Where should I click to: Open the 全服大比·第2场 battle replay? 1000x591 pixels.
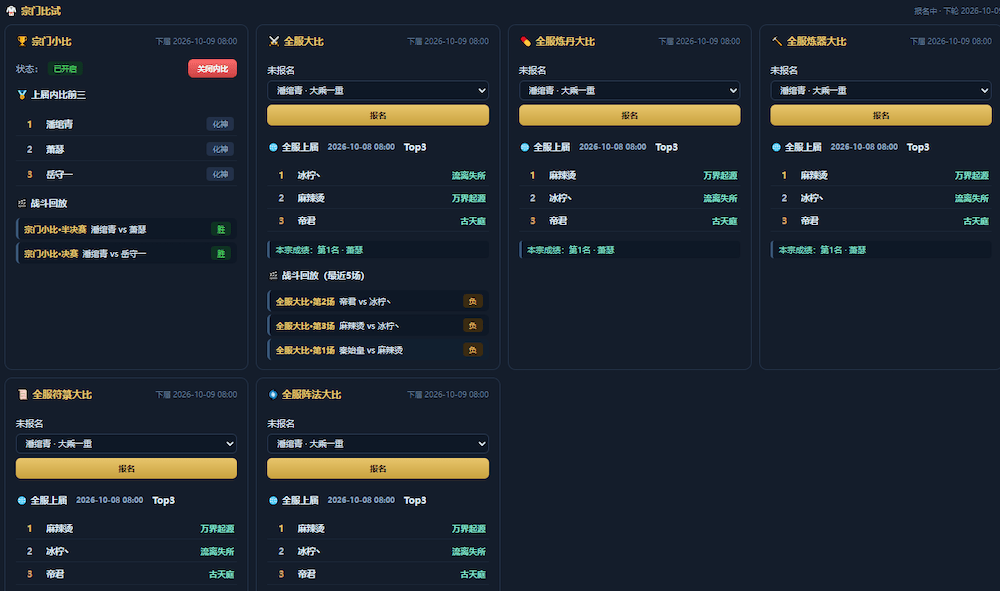coord(378,302)
